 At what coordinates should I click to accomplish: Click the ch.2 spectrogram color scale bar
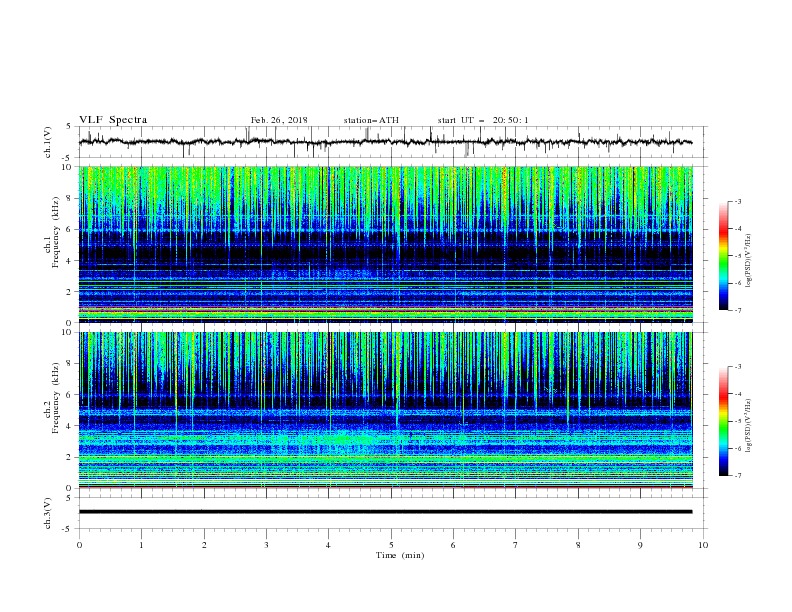tap(723, 421)
